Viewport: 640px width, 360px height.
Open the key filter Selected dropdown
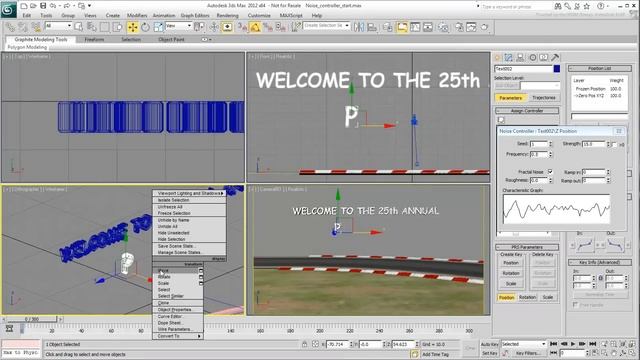tap(524, 344)
